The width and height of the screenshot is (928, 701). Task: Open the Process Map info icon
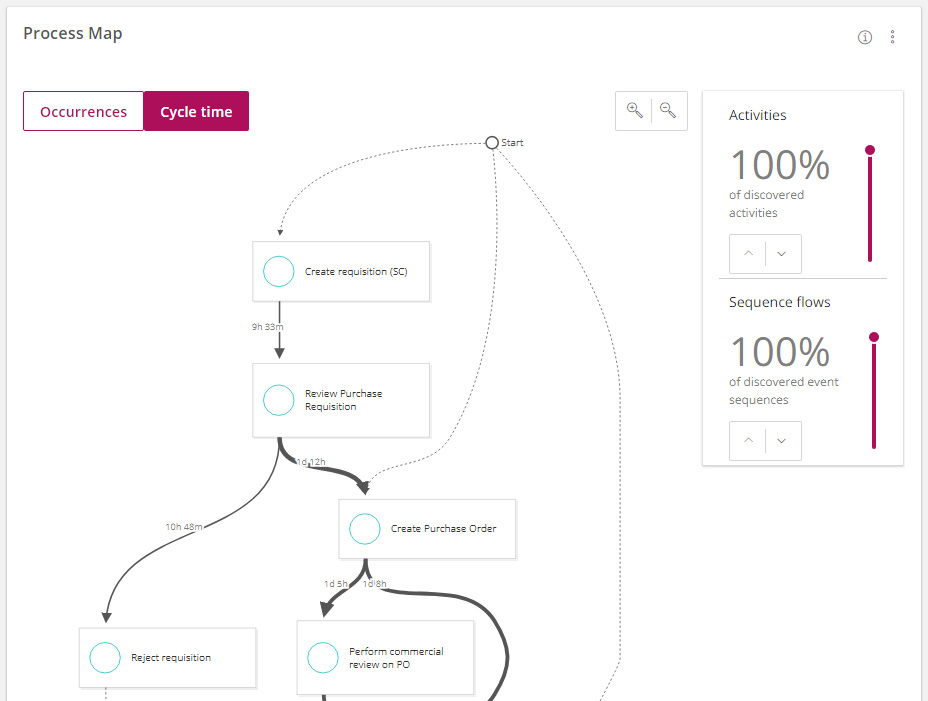[865, 37]
